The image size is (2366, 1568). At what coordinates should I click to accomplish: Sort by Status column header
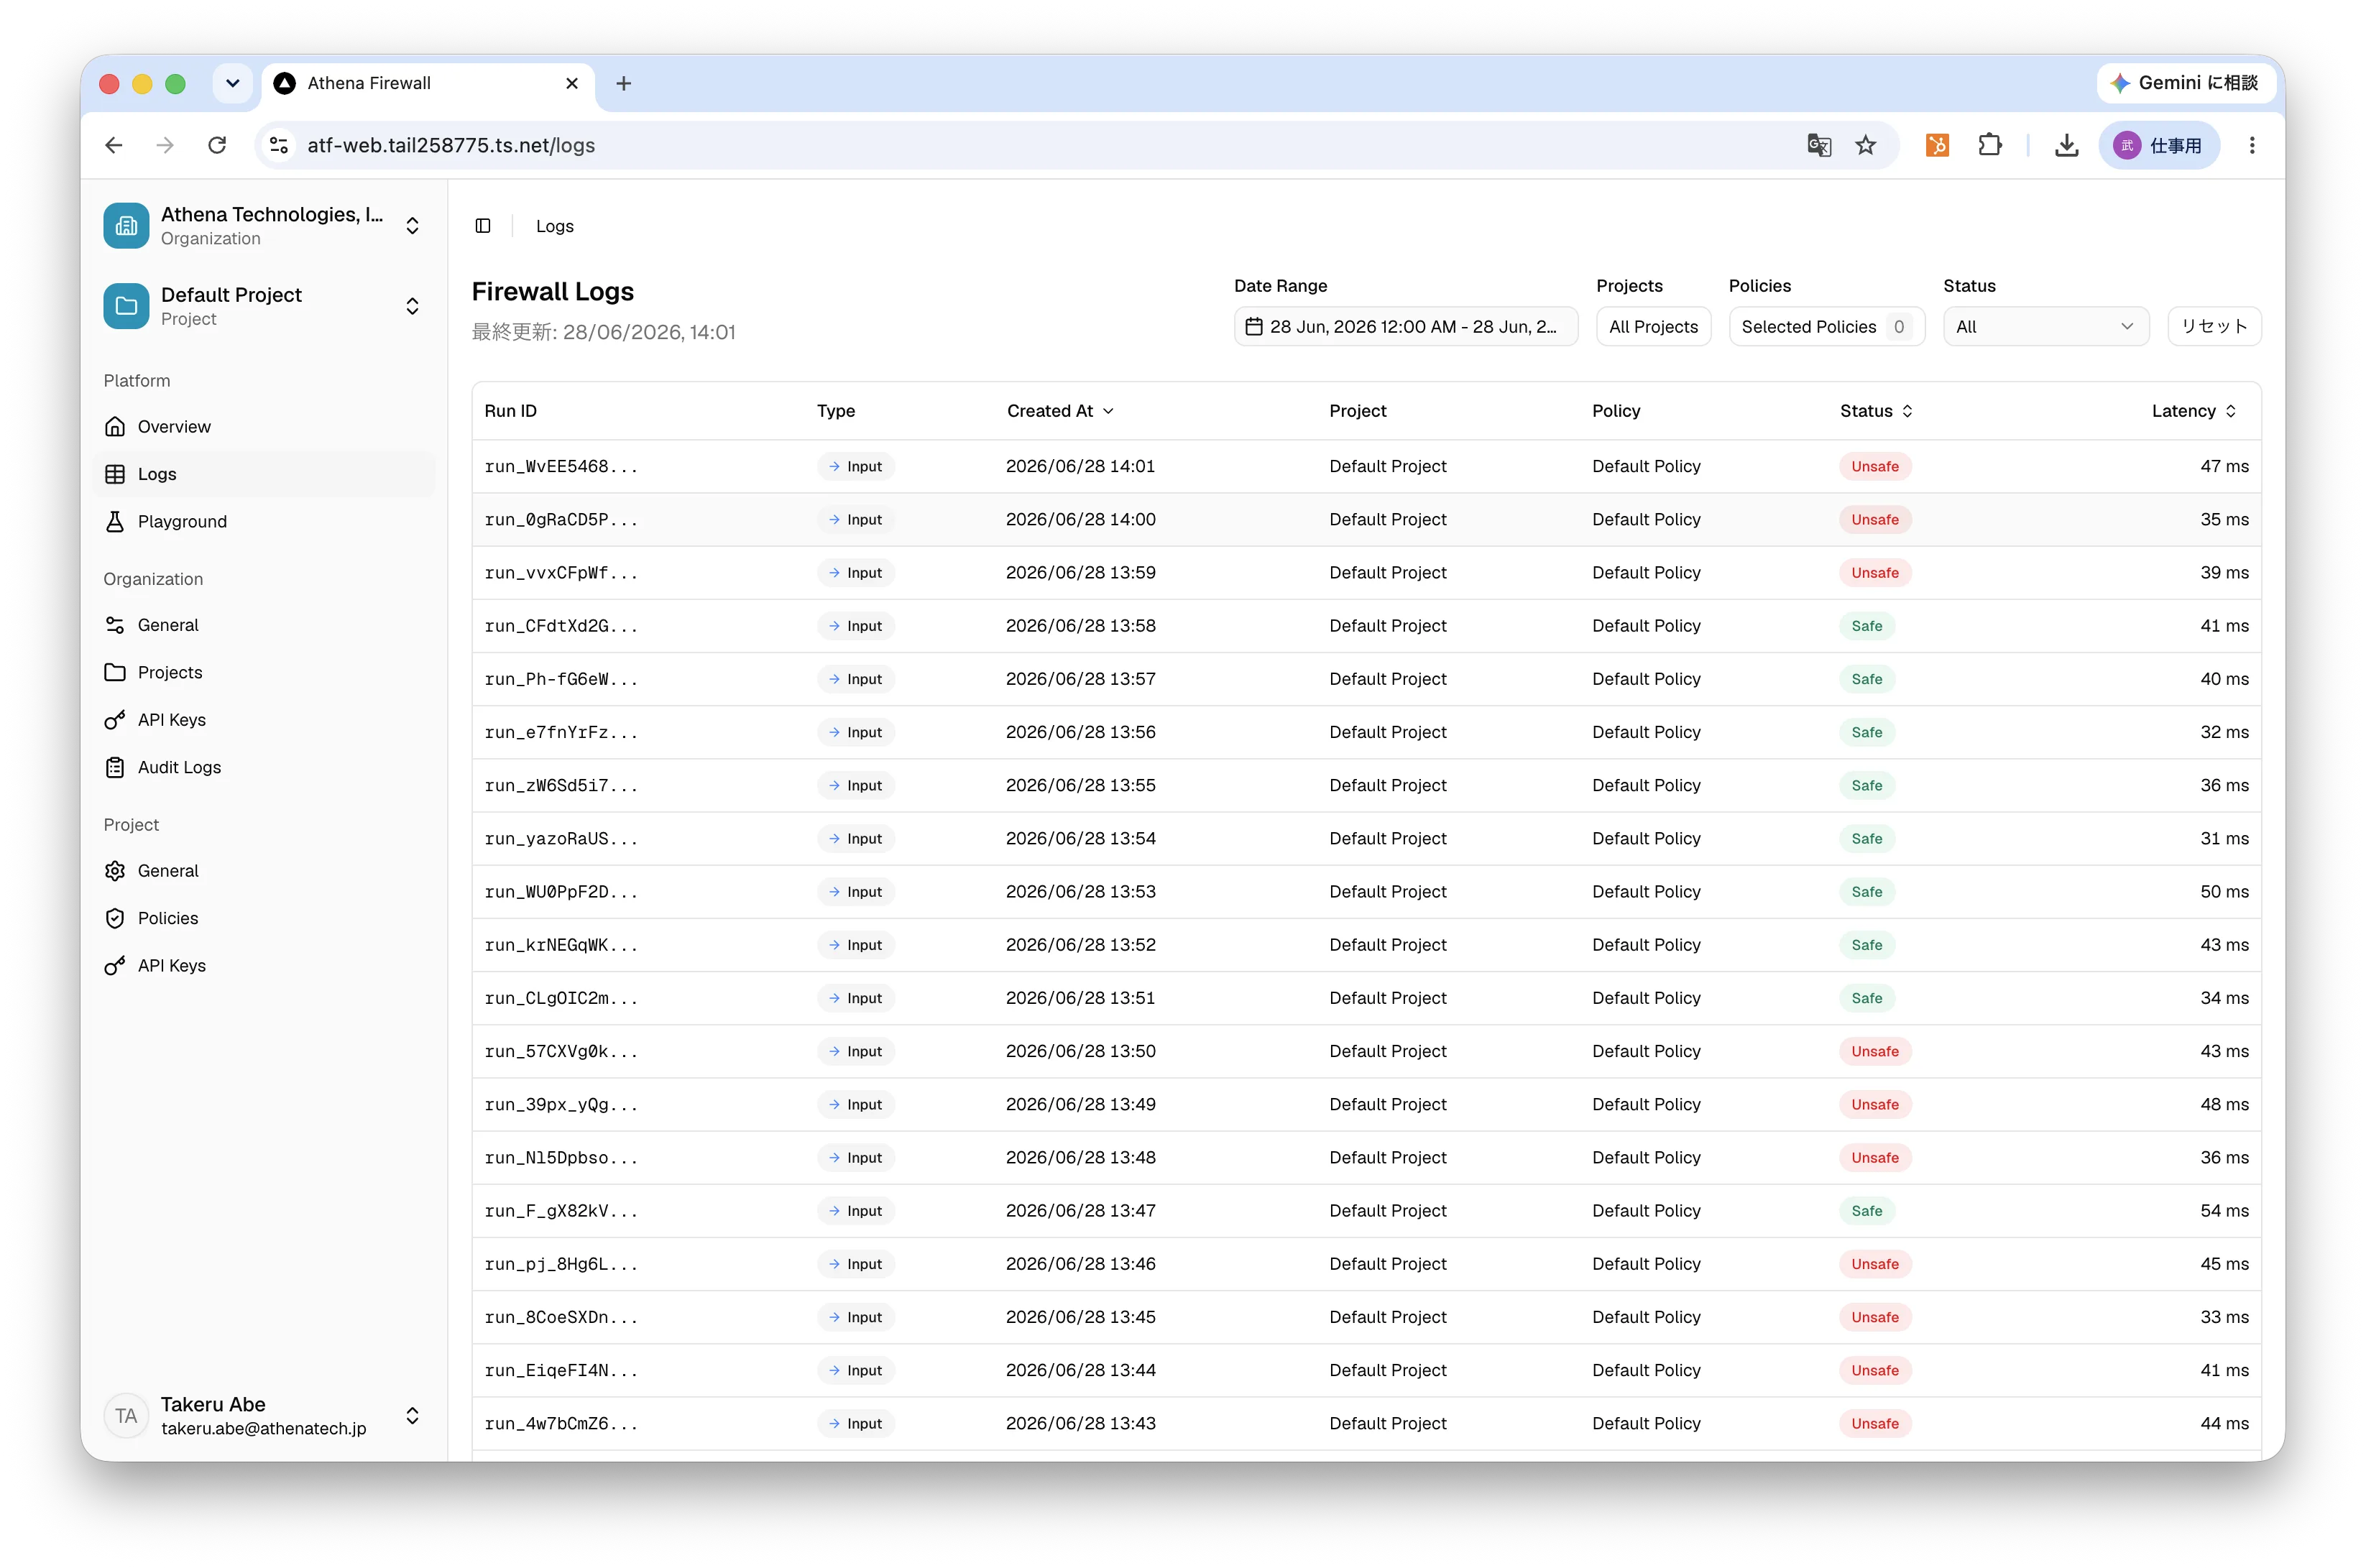[x=1876, y=411]
